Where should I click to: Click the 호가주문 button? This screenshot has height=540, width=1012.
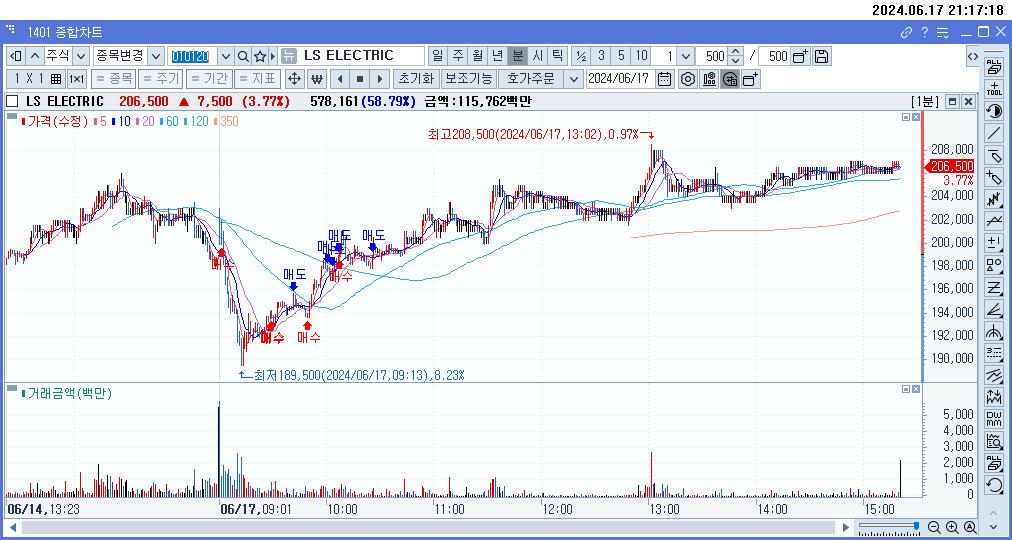point(530,79)
